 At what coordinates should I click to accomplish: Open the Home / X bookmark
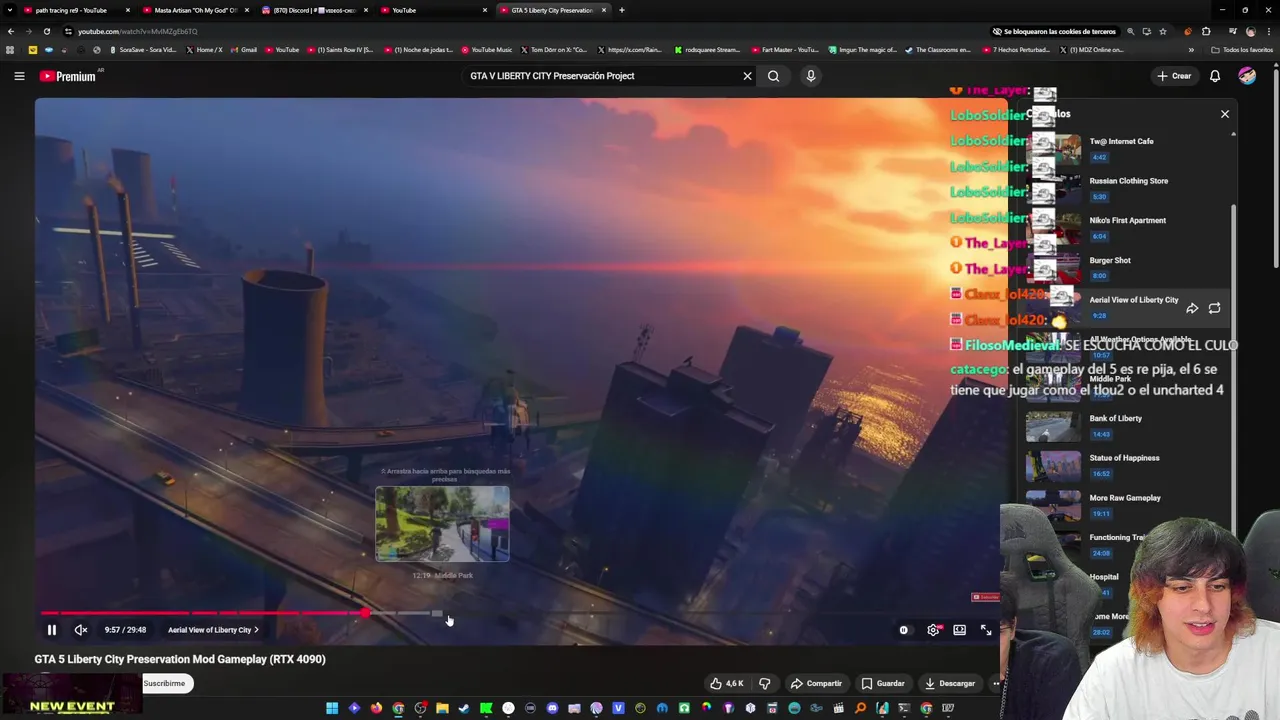coord(205,49)
